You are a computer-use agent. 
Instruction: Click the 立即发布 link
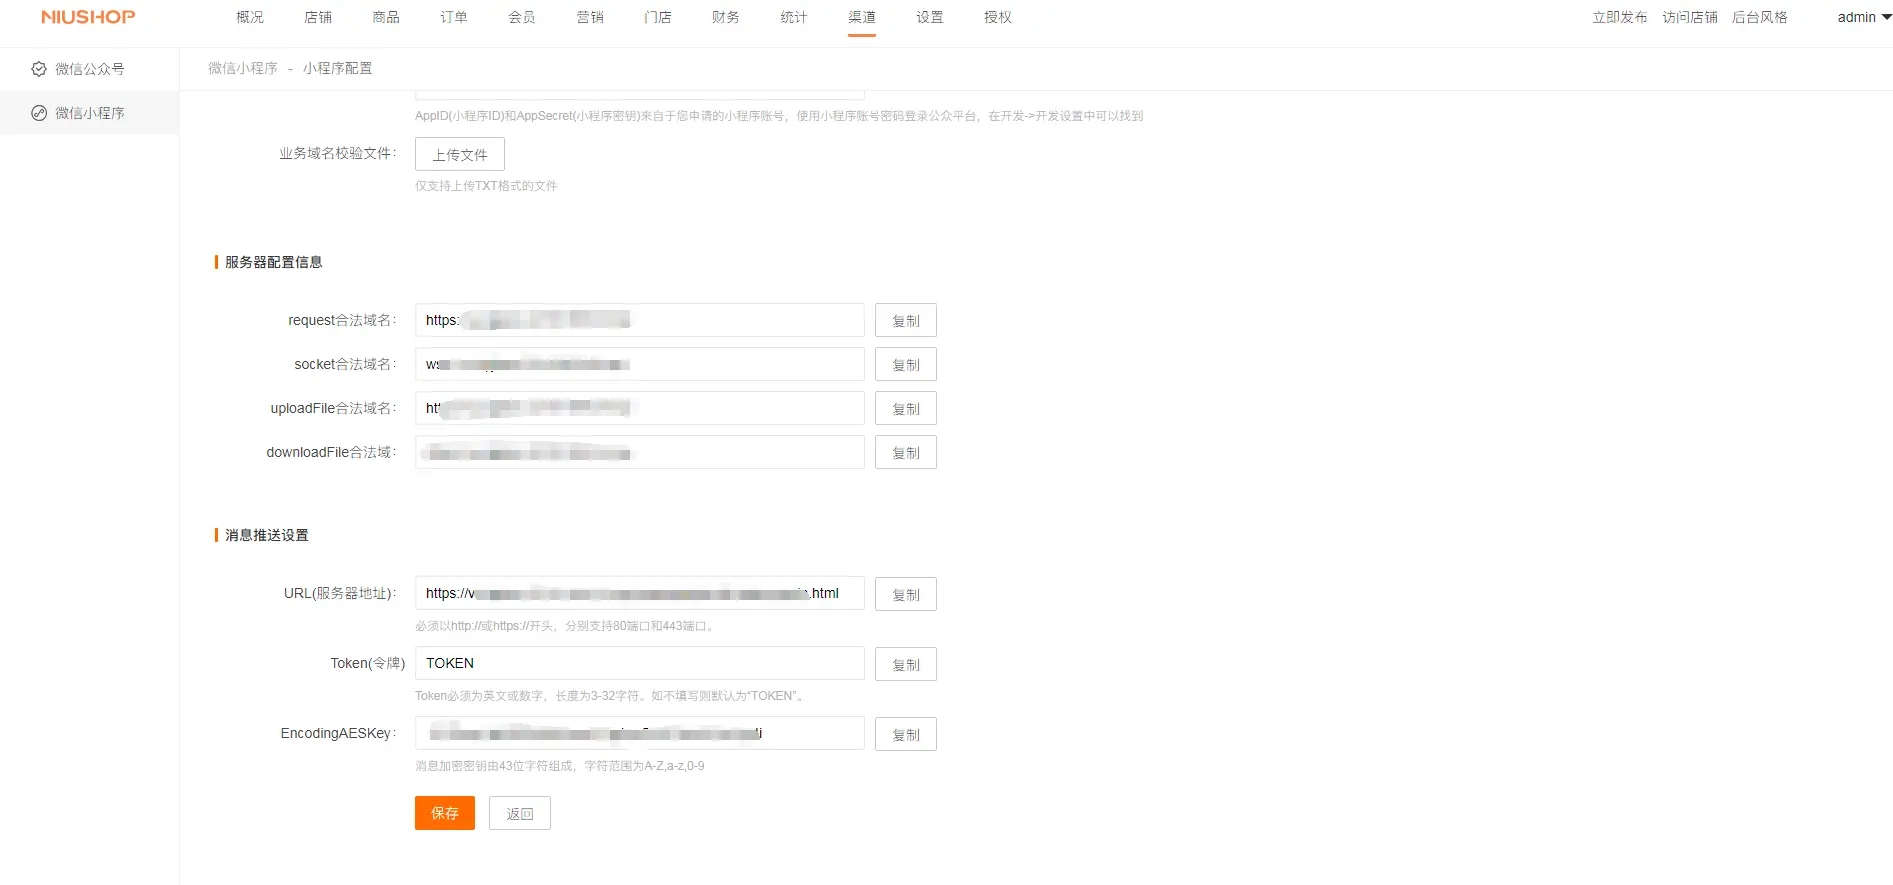[x=1619, y=17]
